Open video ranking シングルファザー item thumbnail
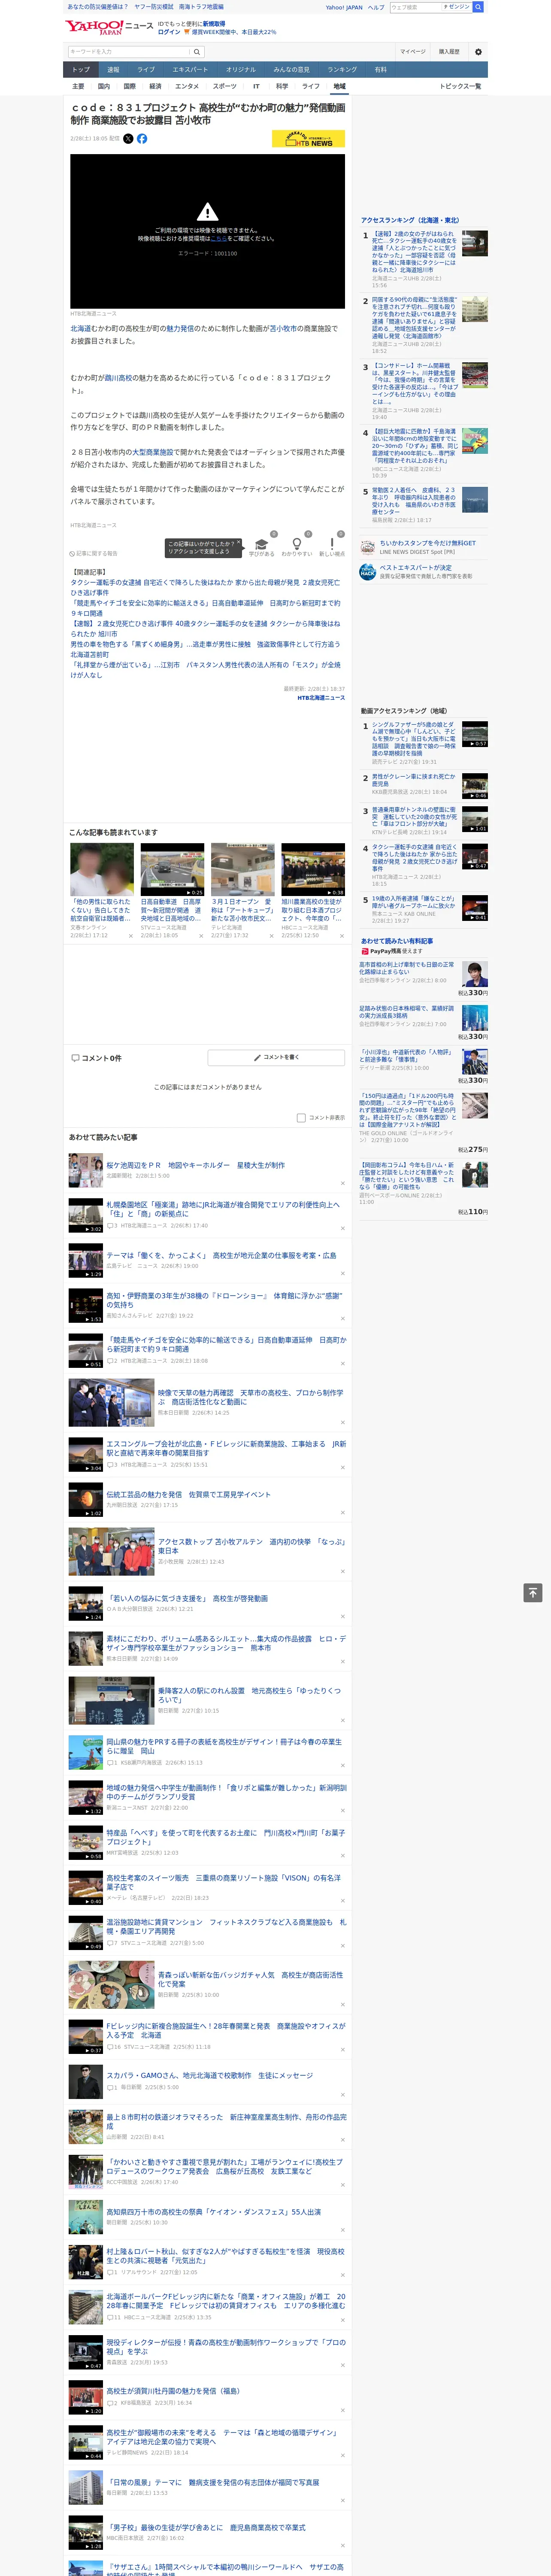This screenshot has width=551, height=2576. point(475,735)
